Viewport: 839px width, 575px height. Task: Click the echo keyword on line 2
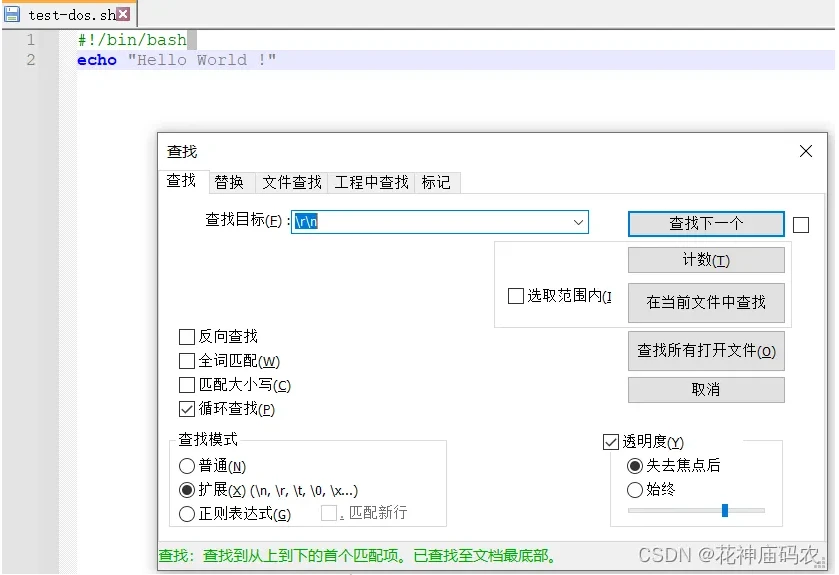click(x=97, y=60)
